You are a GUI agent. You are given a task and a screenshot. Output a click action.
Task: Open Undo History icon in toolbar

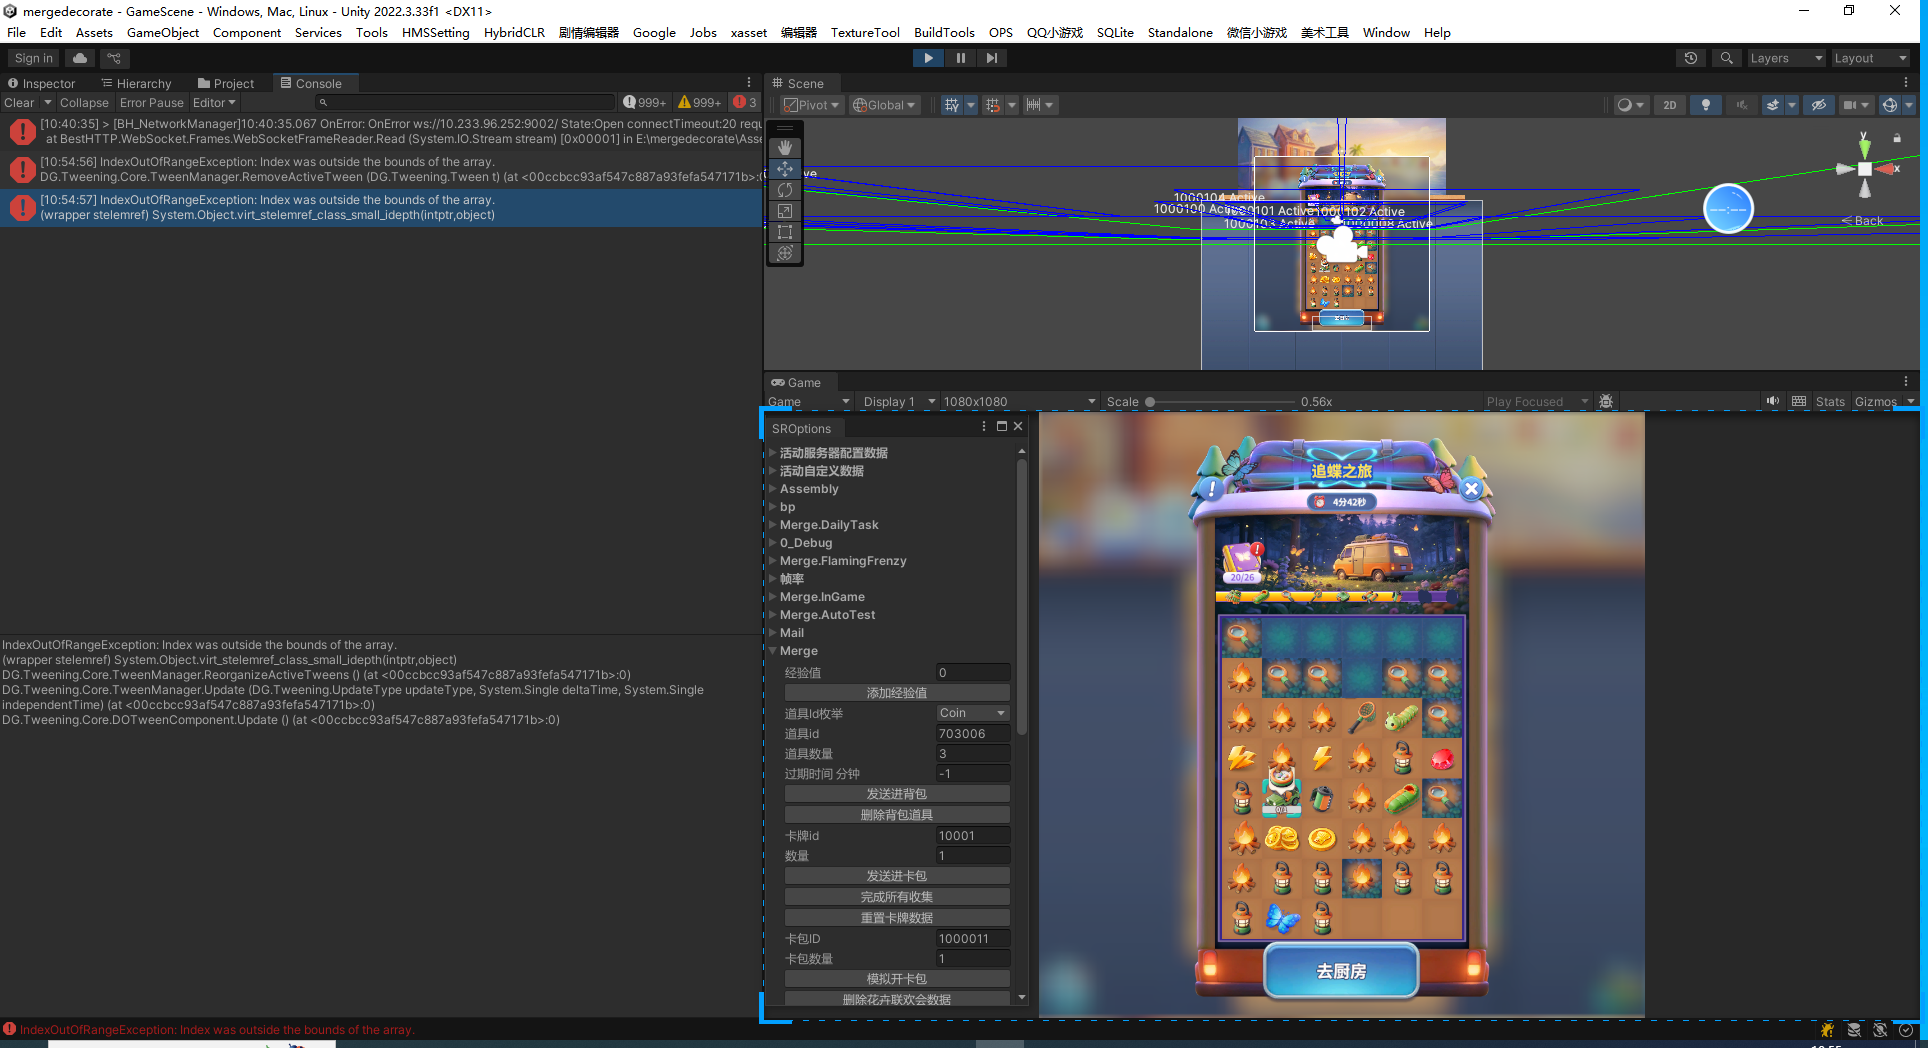click(1690, 58)
